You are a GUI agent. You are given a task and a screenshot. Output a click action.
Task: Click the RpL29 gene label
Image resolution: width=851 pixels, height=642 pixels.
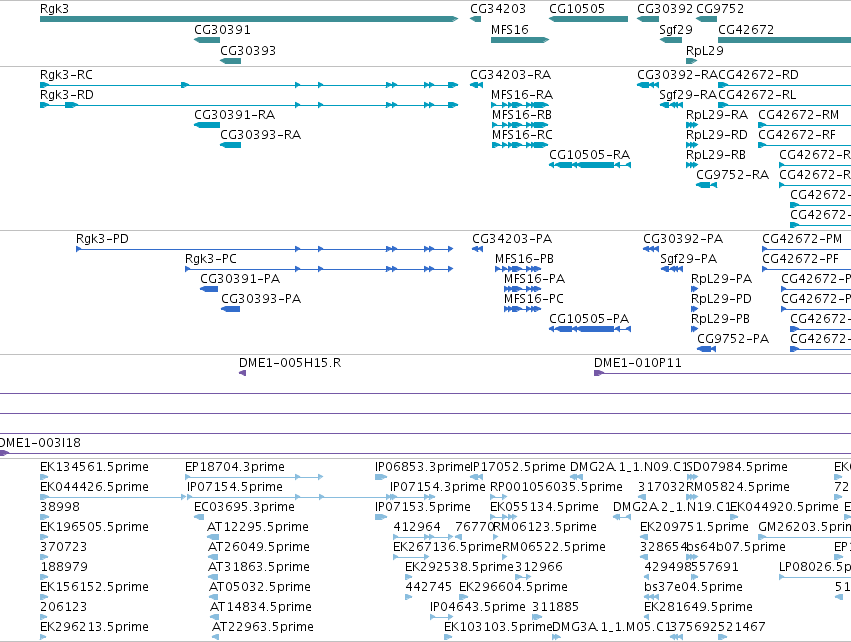pos(704,50)
